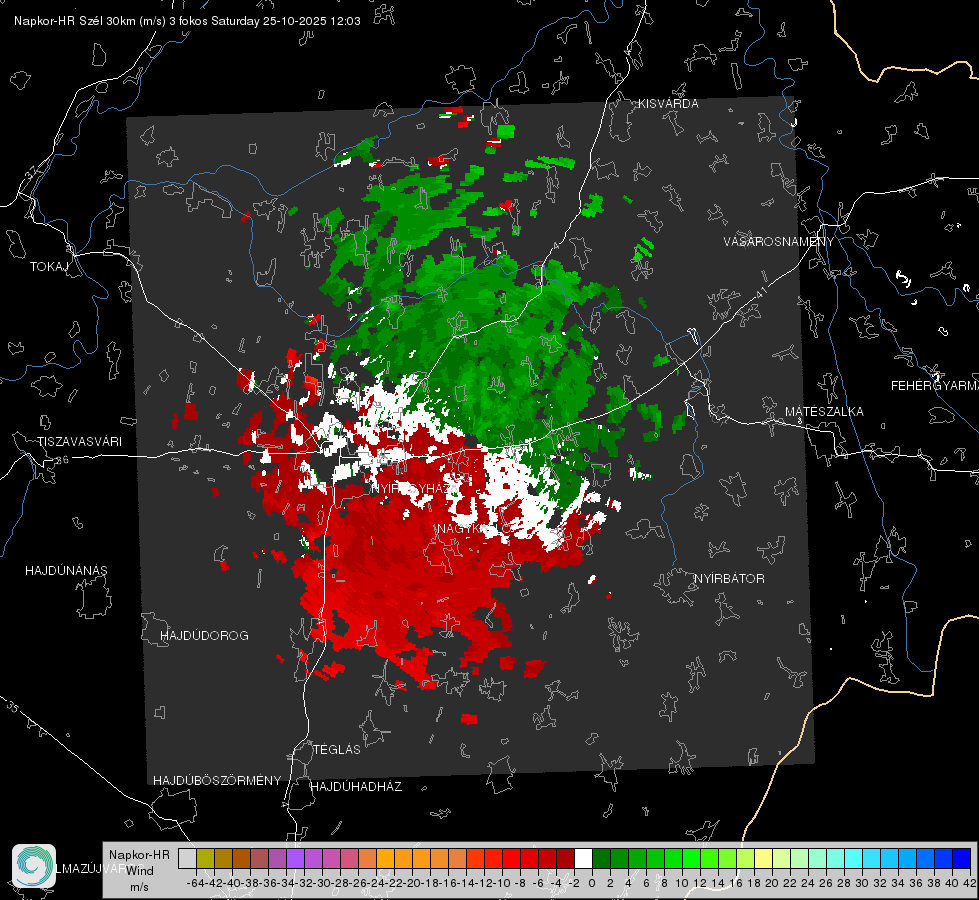This screenshot has width=979, height=900.
Task: Click the '42' value at legend scale end
Action: [969, 883]
